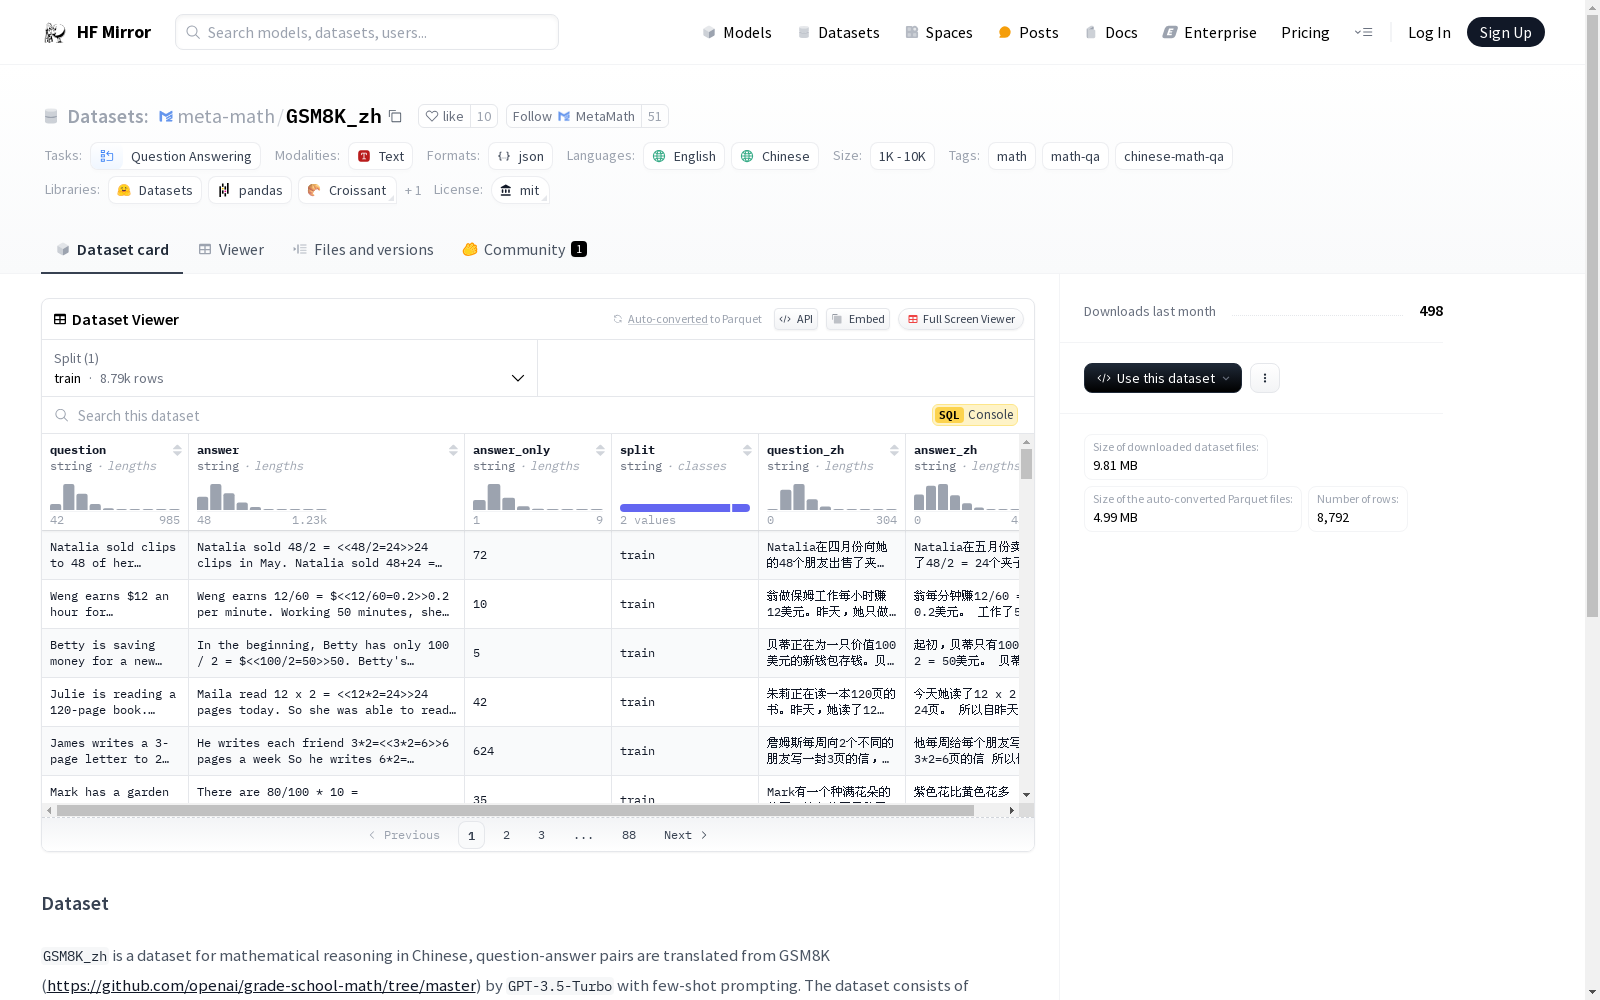Switch to Files and versions tab
This screenshot has height=1000, width=1600.
(363, 250)
